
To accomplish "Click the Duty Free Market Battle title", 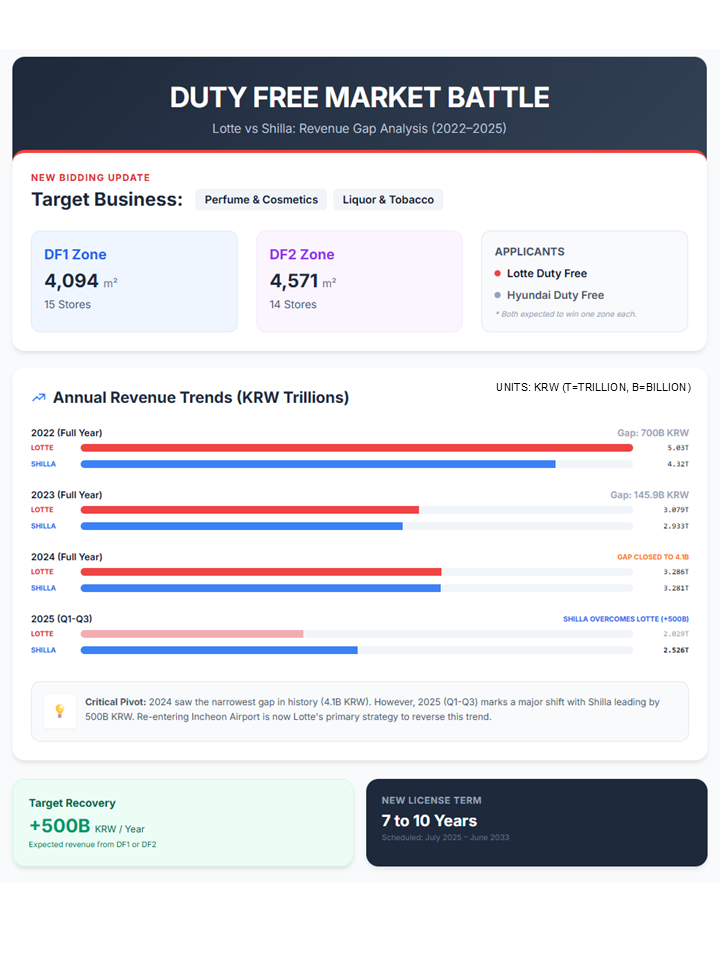I will point(359,97).
